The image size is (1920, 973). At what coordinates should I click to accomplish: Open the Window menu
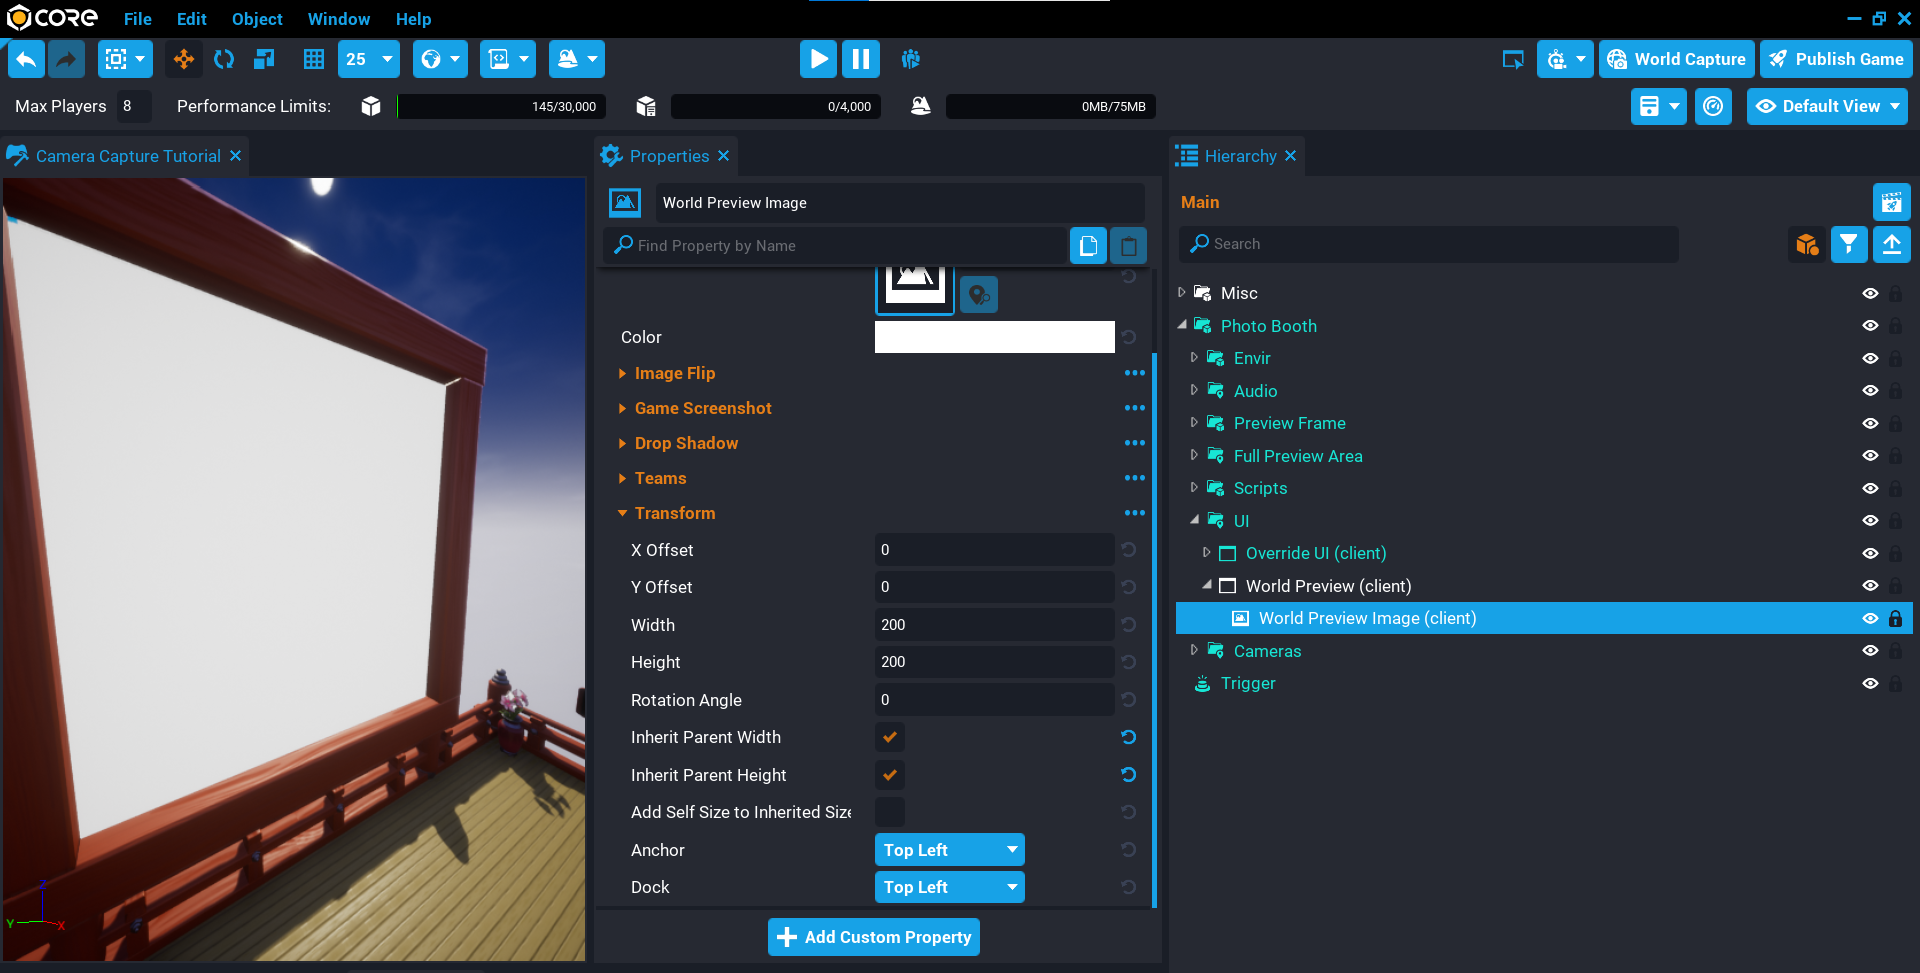[338, 19]
